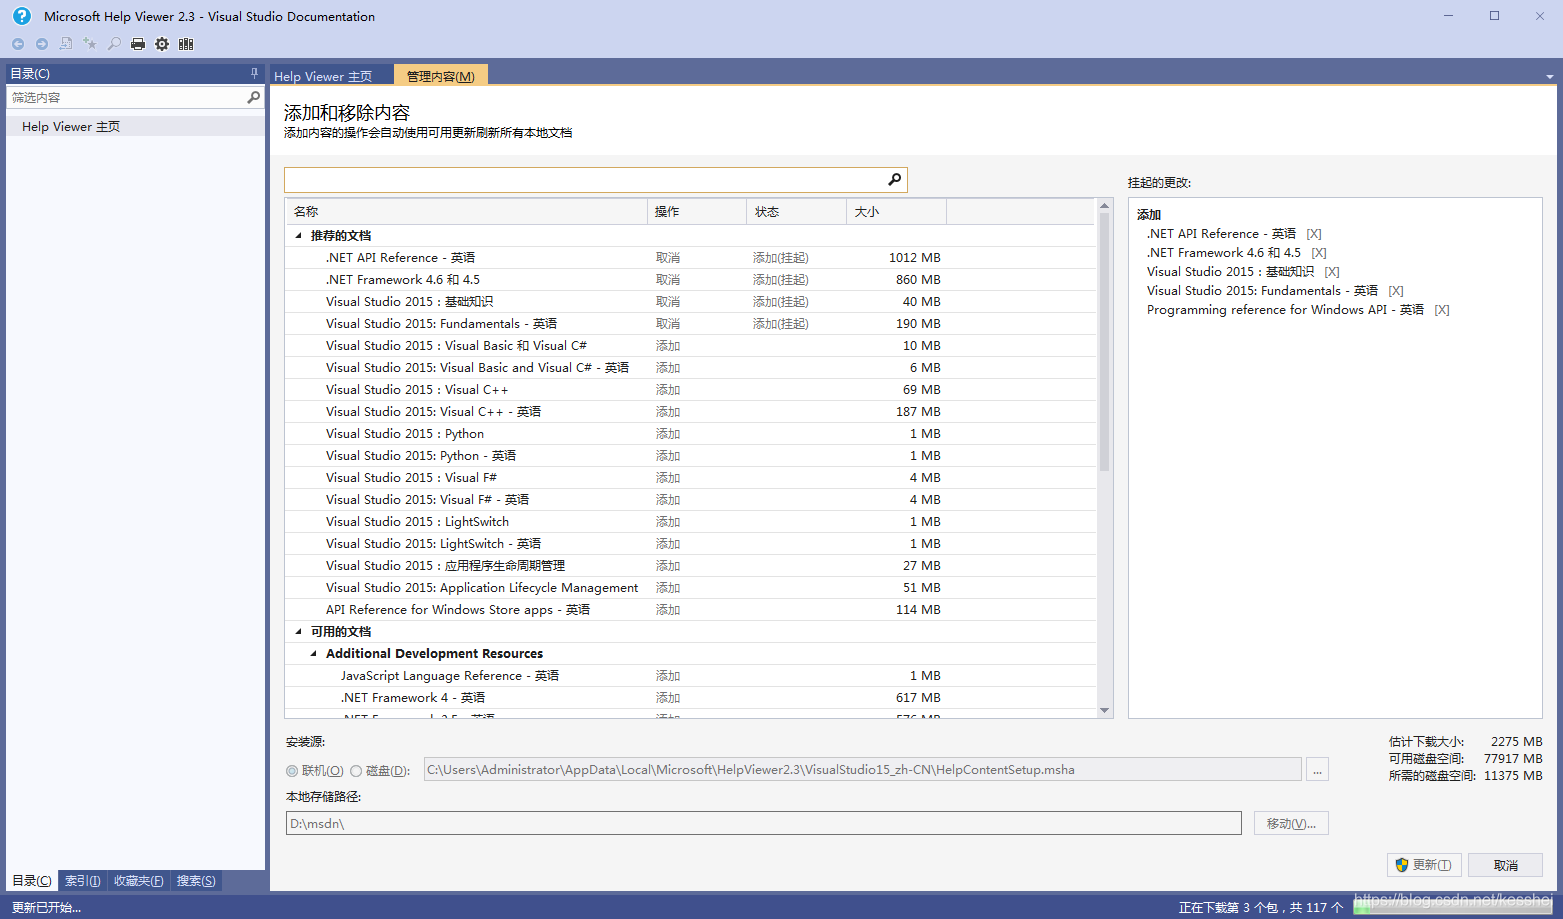Click 取消 for the .NET API Reference row
1563x919 pixels.
pyautogui.click(x=668, y=258)
